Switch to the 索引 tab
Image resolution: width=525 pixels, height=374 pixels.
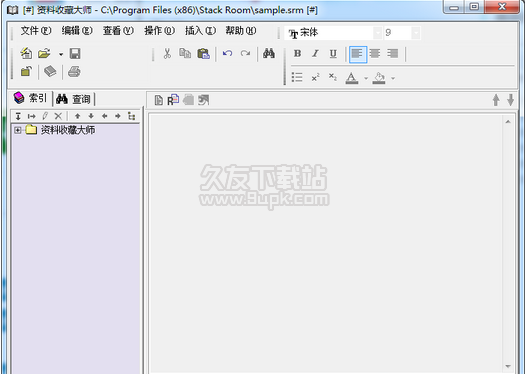(31, 98)
